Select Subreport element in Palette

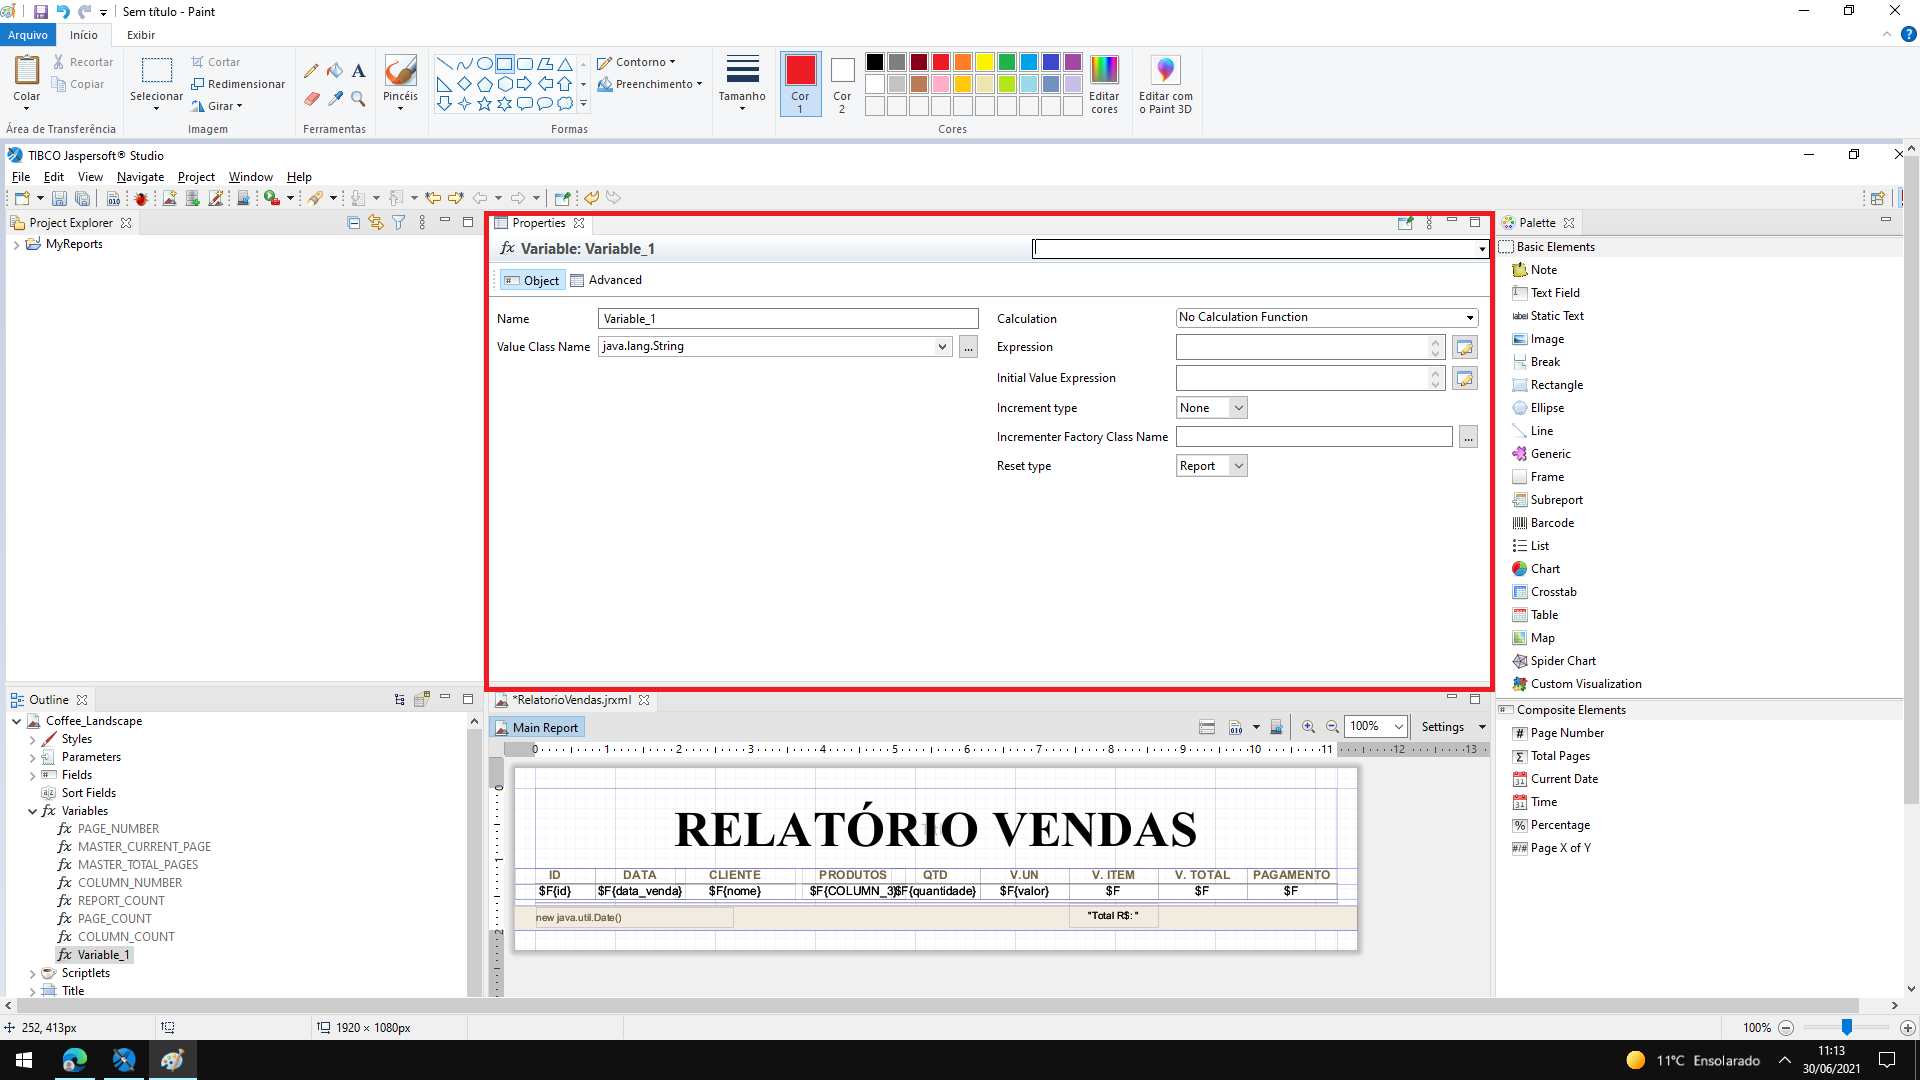[1556, 500]
